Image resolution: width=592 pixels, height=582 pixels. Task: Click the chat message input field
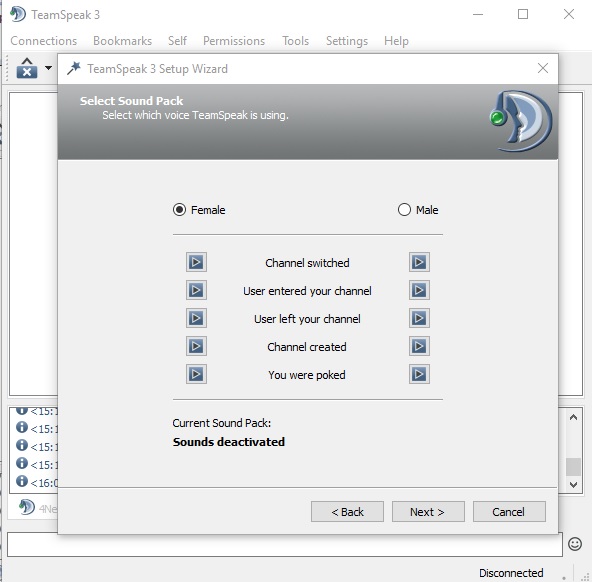[285, 544]
